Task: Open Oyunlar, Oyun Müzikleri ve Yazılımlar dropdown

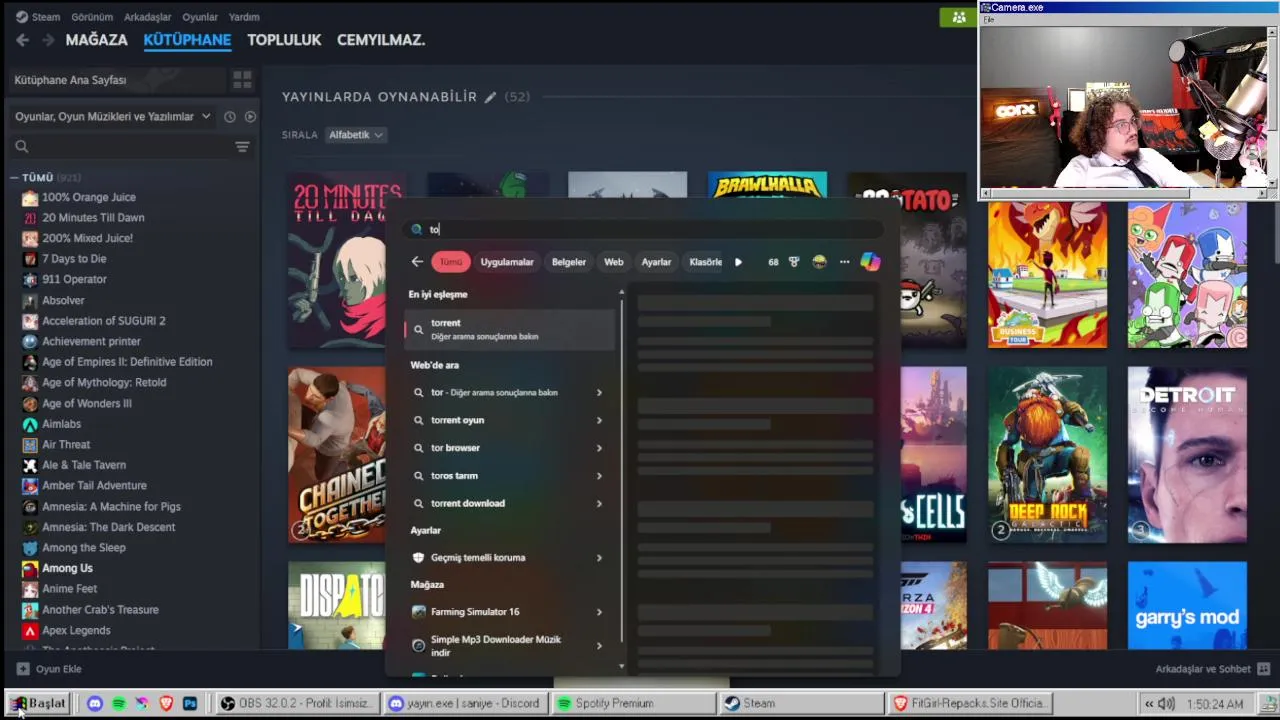Action: 112,117
